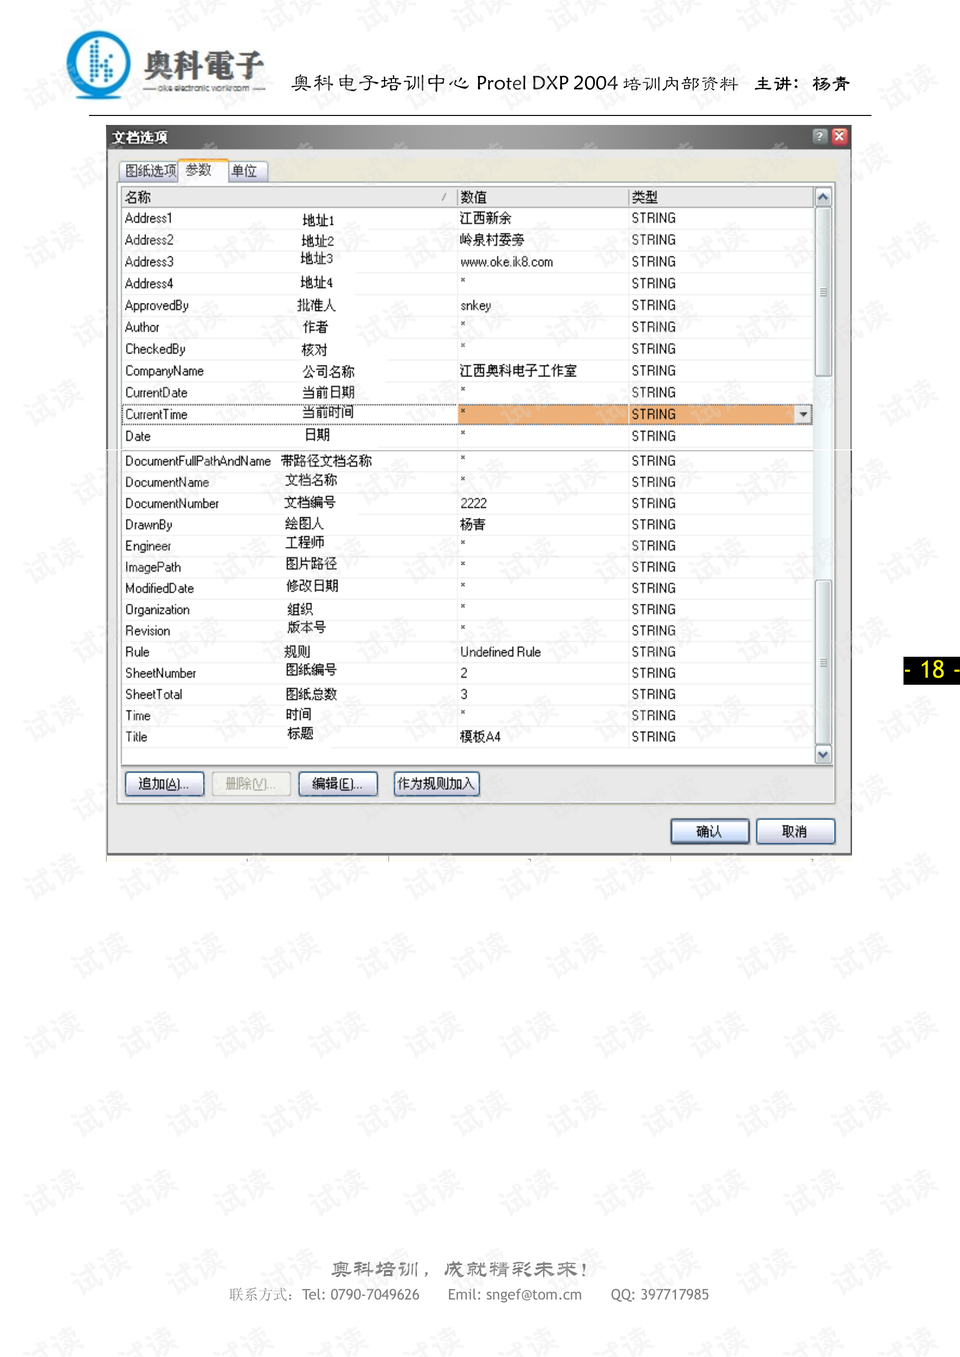Confirm changes with the 确认 button
Viewport: 960px width, 1357px height.
(x=709, y=831)
